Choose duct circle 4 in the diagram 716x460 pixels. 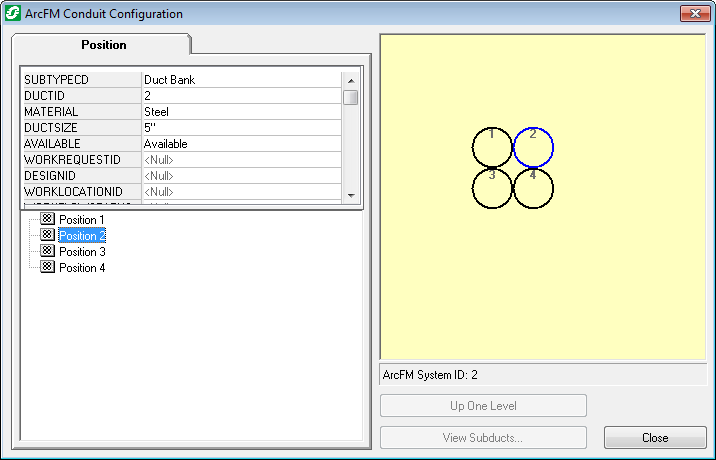(x=533, y=188)
